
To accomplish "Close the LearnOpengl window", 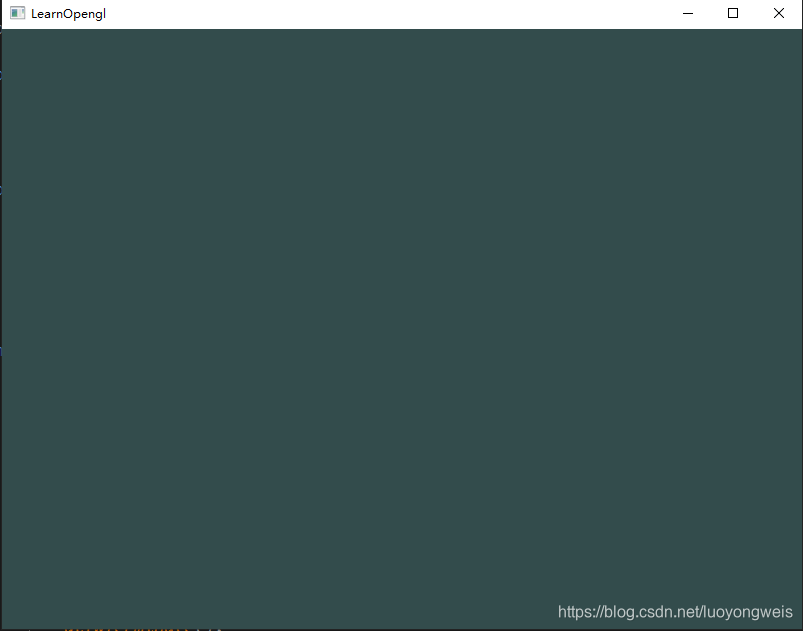I will point(778,13).
